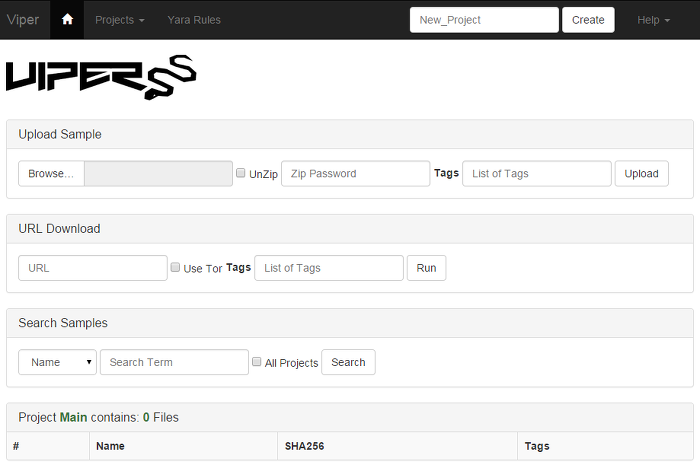Image resolution: width=700 pixels, height=468 pixels.
Task: Focus the URL Download tags field
Action: (329, 268)
